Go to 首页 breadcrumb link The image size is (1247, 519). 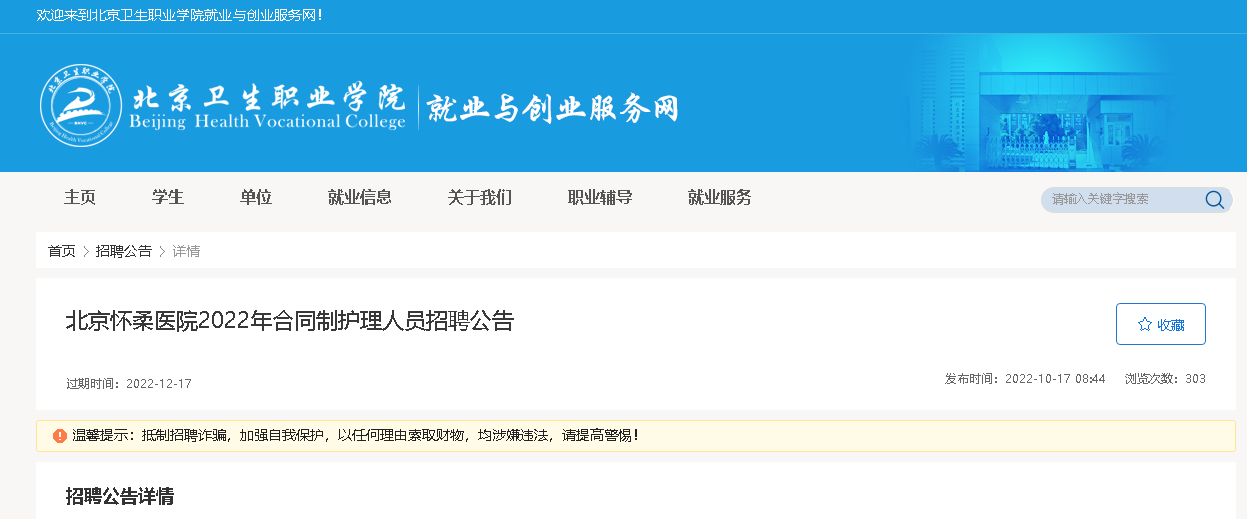(62, 251)
